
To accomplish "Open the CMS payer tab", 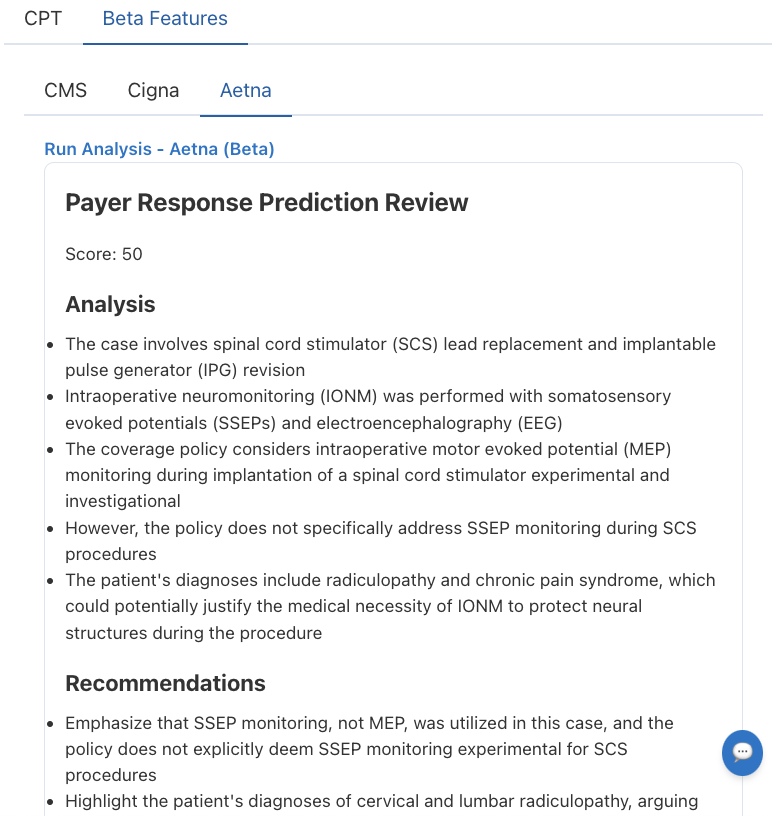I will coord(66,91).
